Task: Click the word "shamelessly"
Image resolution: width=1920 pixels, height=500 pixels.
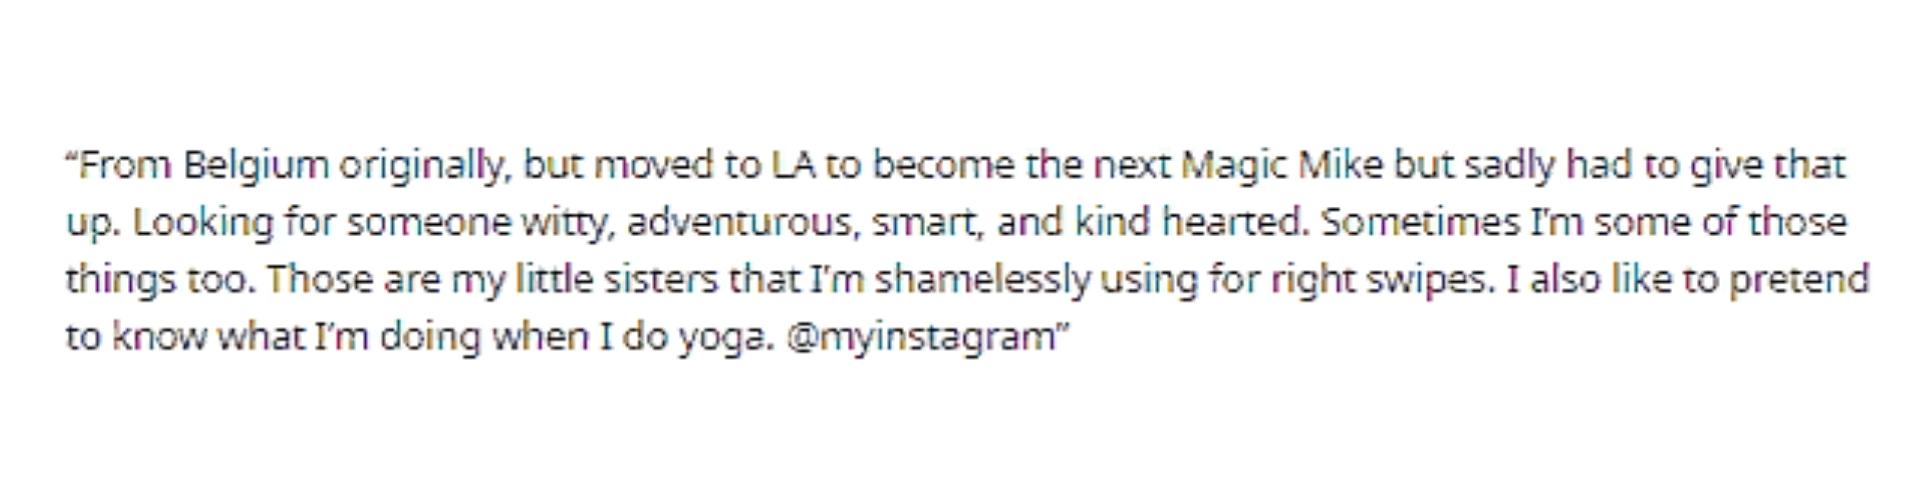Action: coord(981,280)
